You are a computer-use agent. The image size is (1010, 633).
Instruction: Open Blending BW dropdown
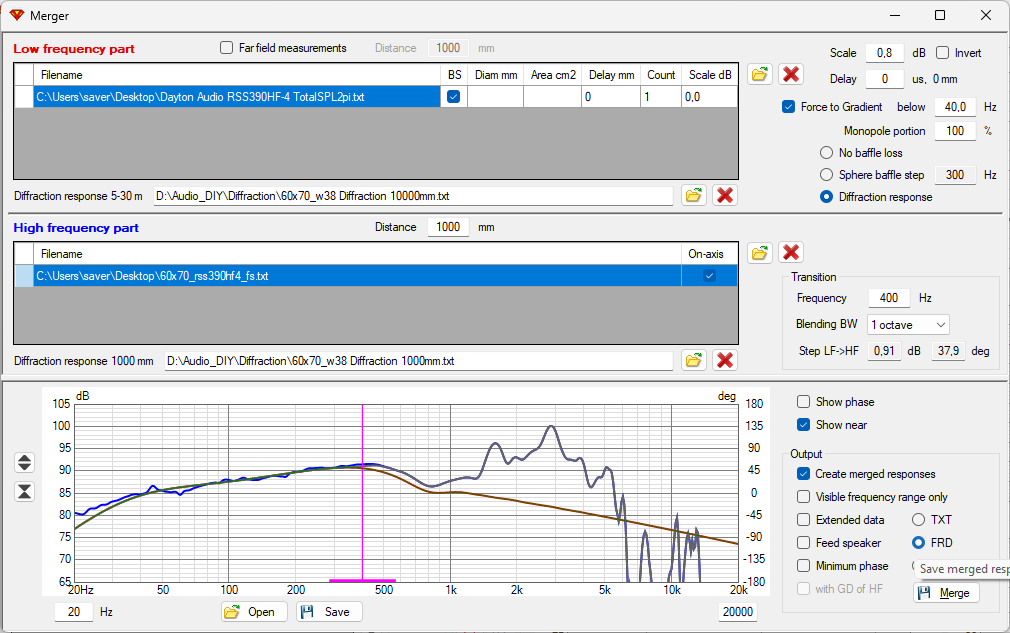[908, 325]
